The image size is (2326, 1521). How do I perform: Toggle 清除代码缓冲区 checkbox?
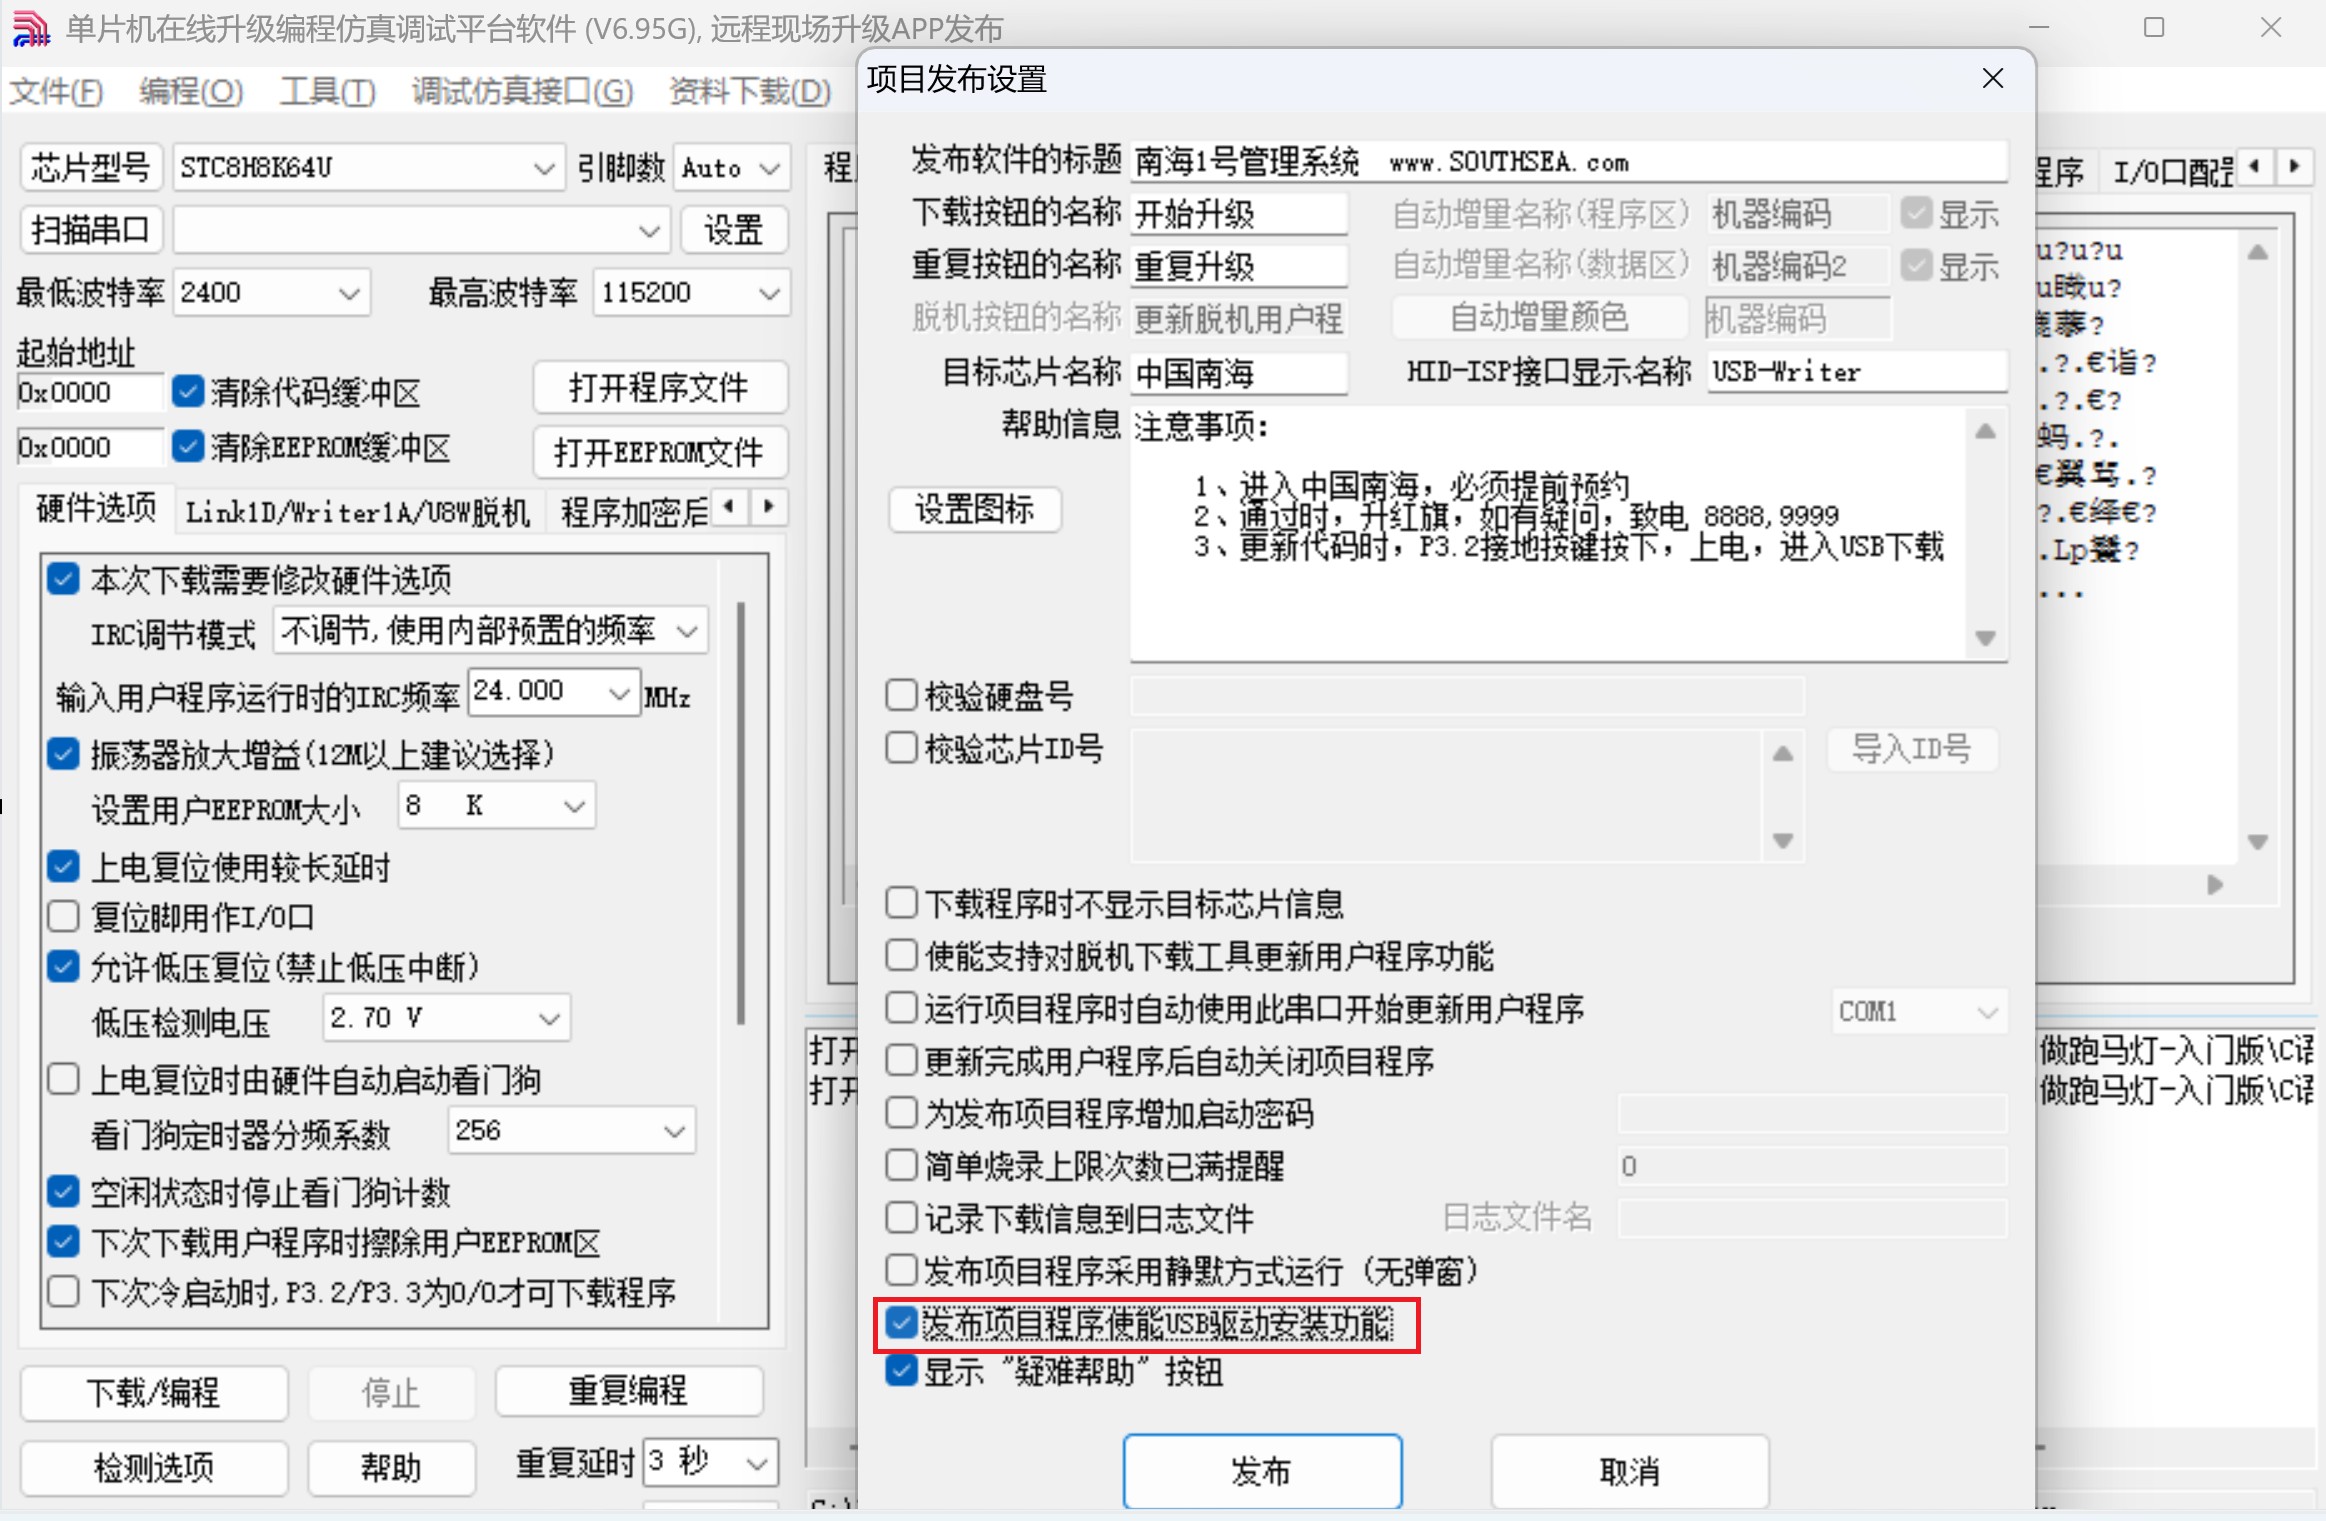(187, 391)
